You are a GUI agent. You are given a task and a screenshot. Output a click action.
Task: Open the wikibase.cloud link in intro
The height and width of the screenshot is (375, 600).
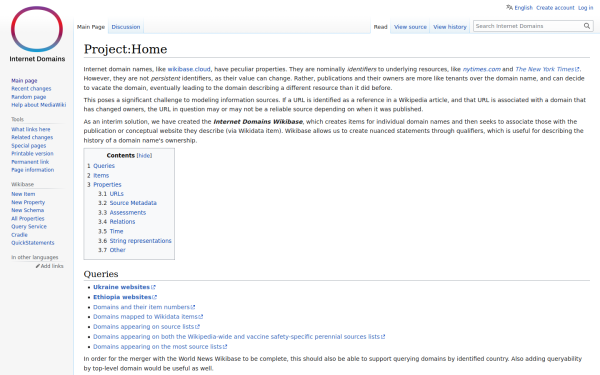coord(189,69)
